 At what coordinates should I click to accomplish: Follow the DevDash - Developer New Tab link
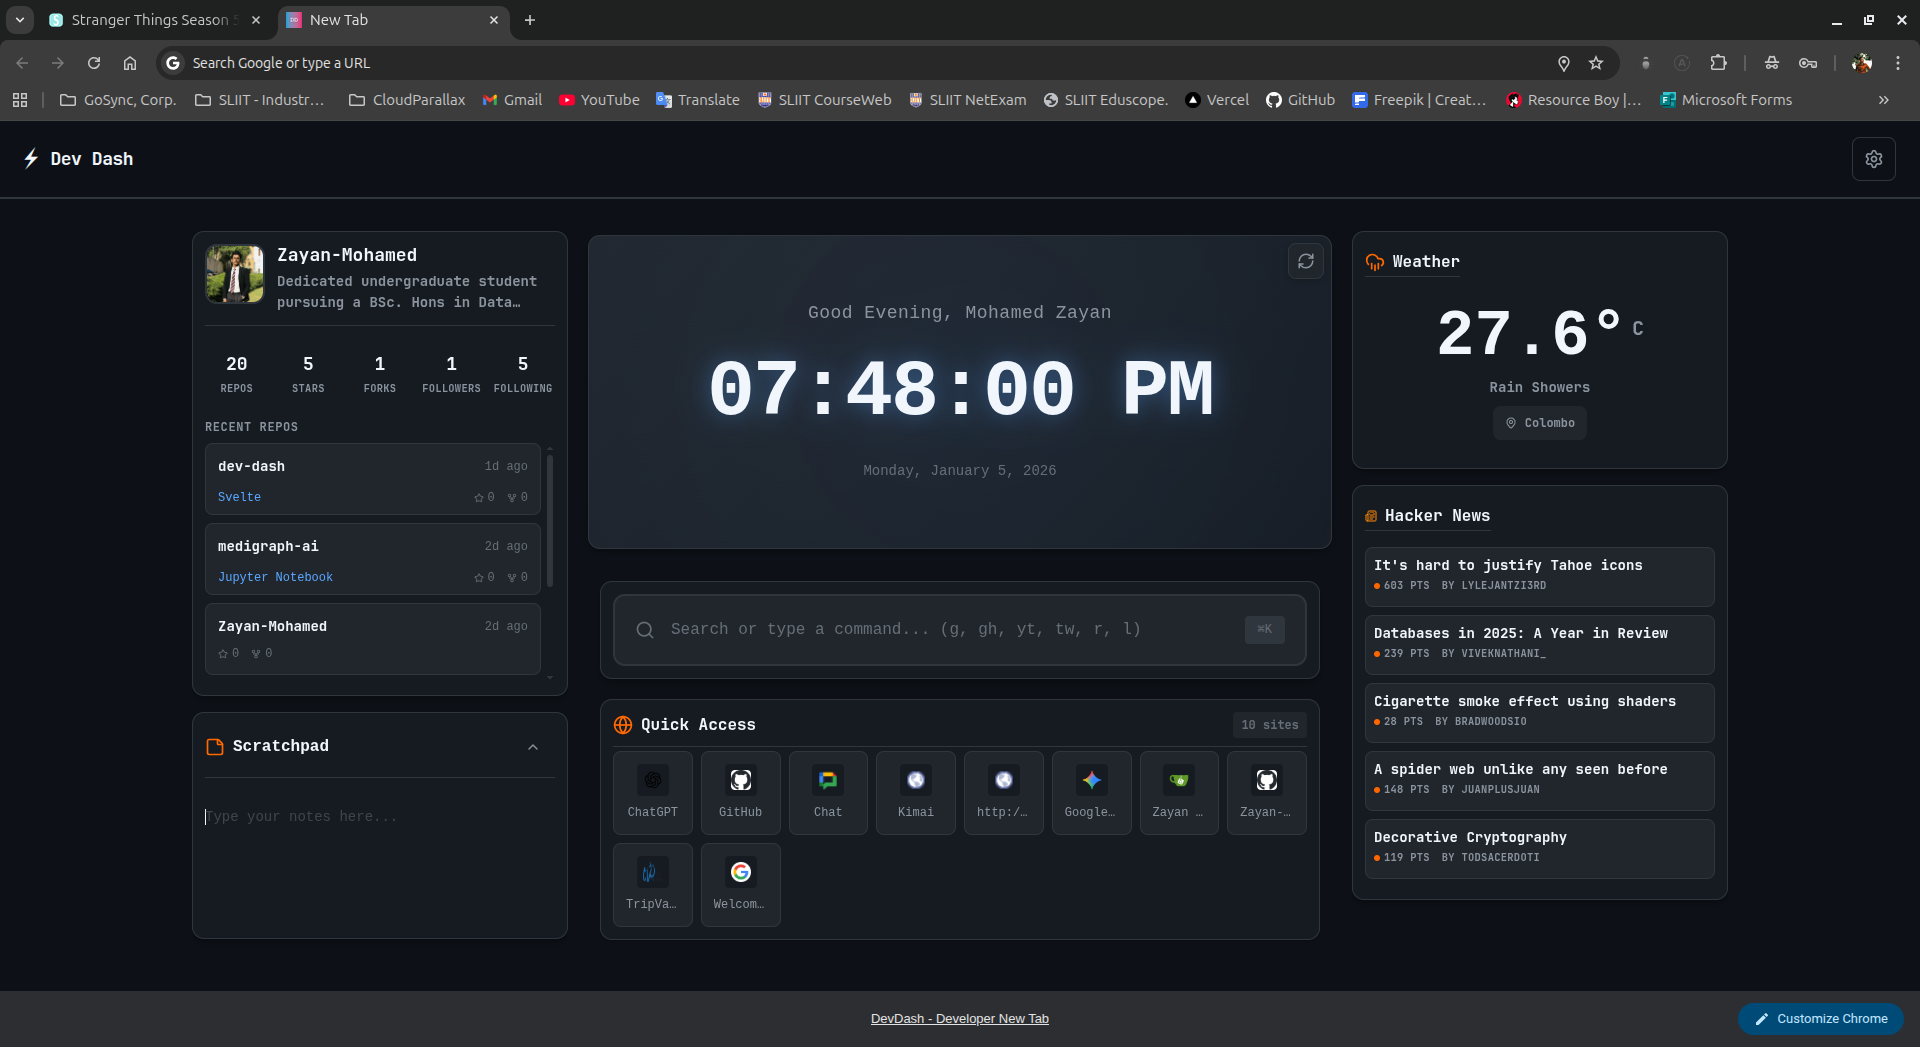pos(959,1018)
